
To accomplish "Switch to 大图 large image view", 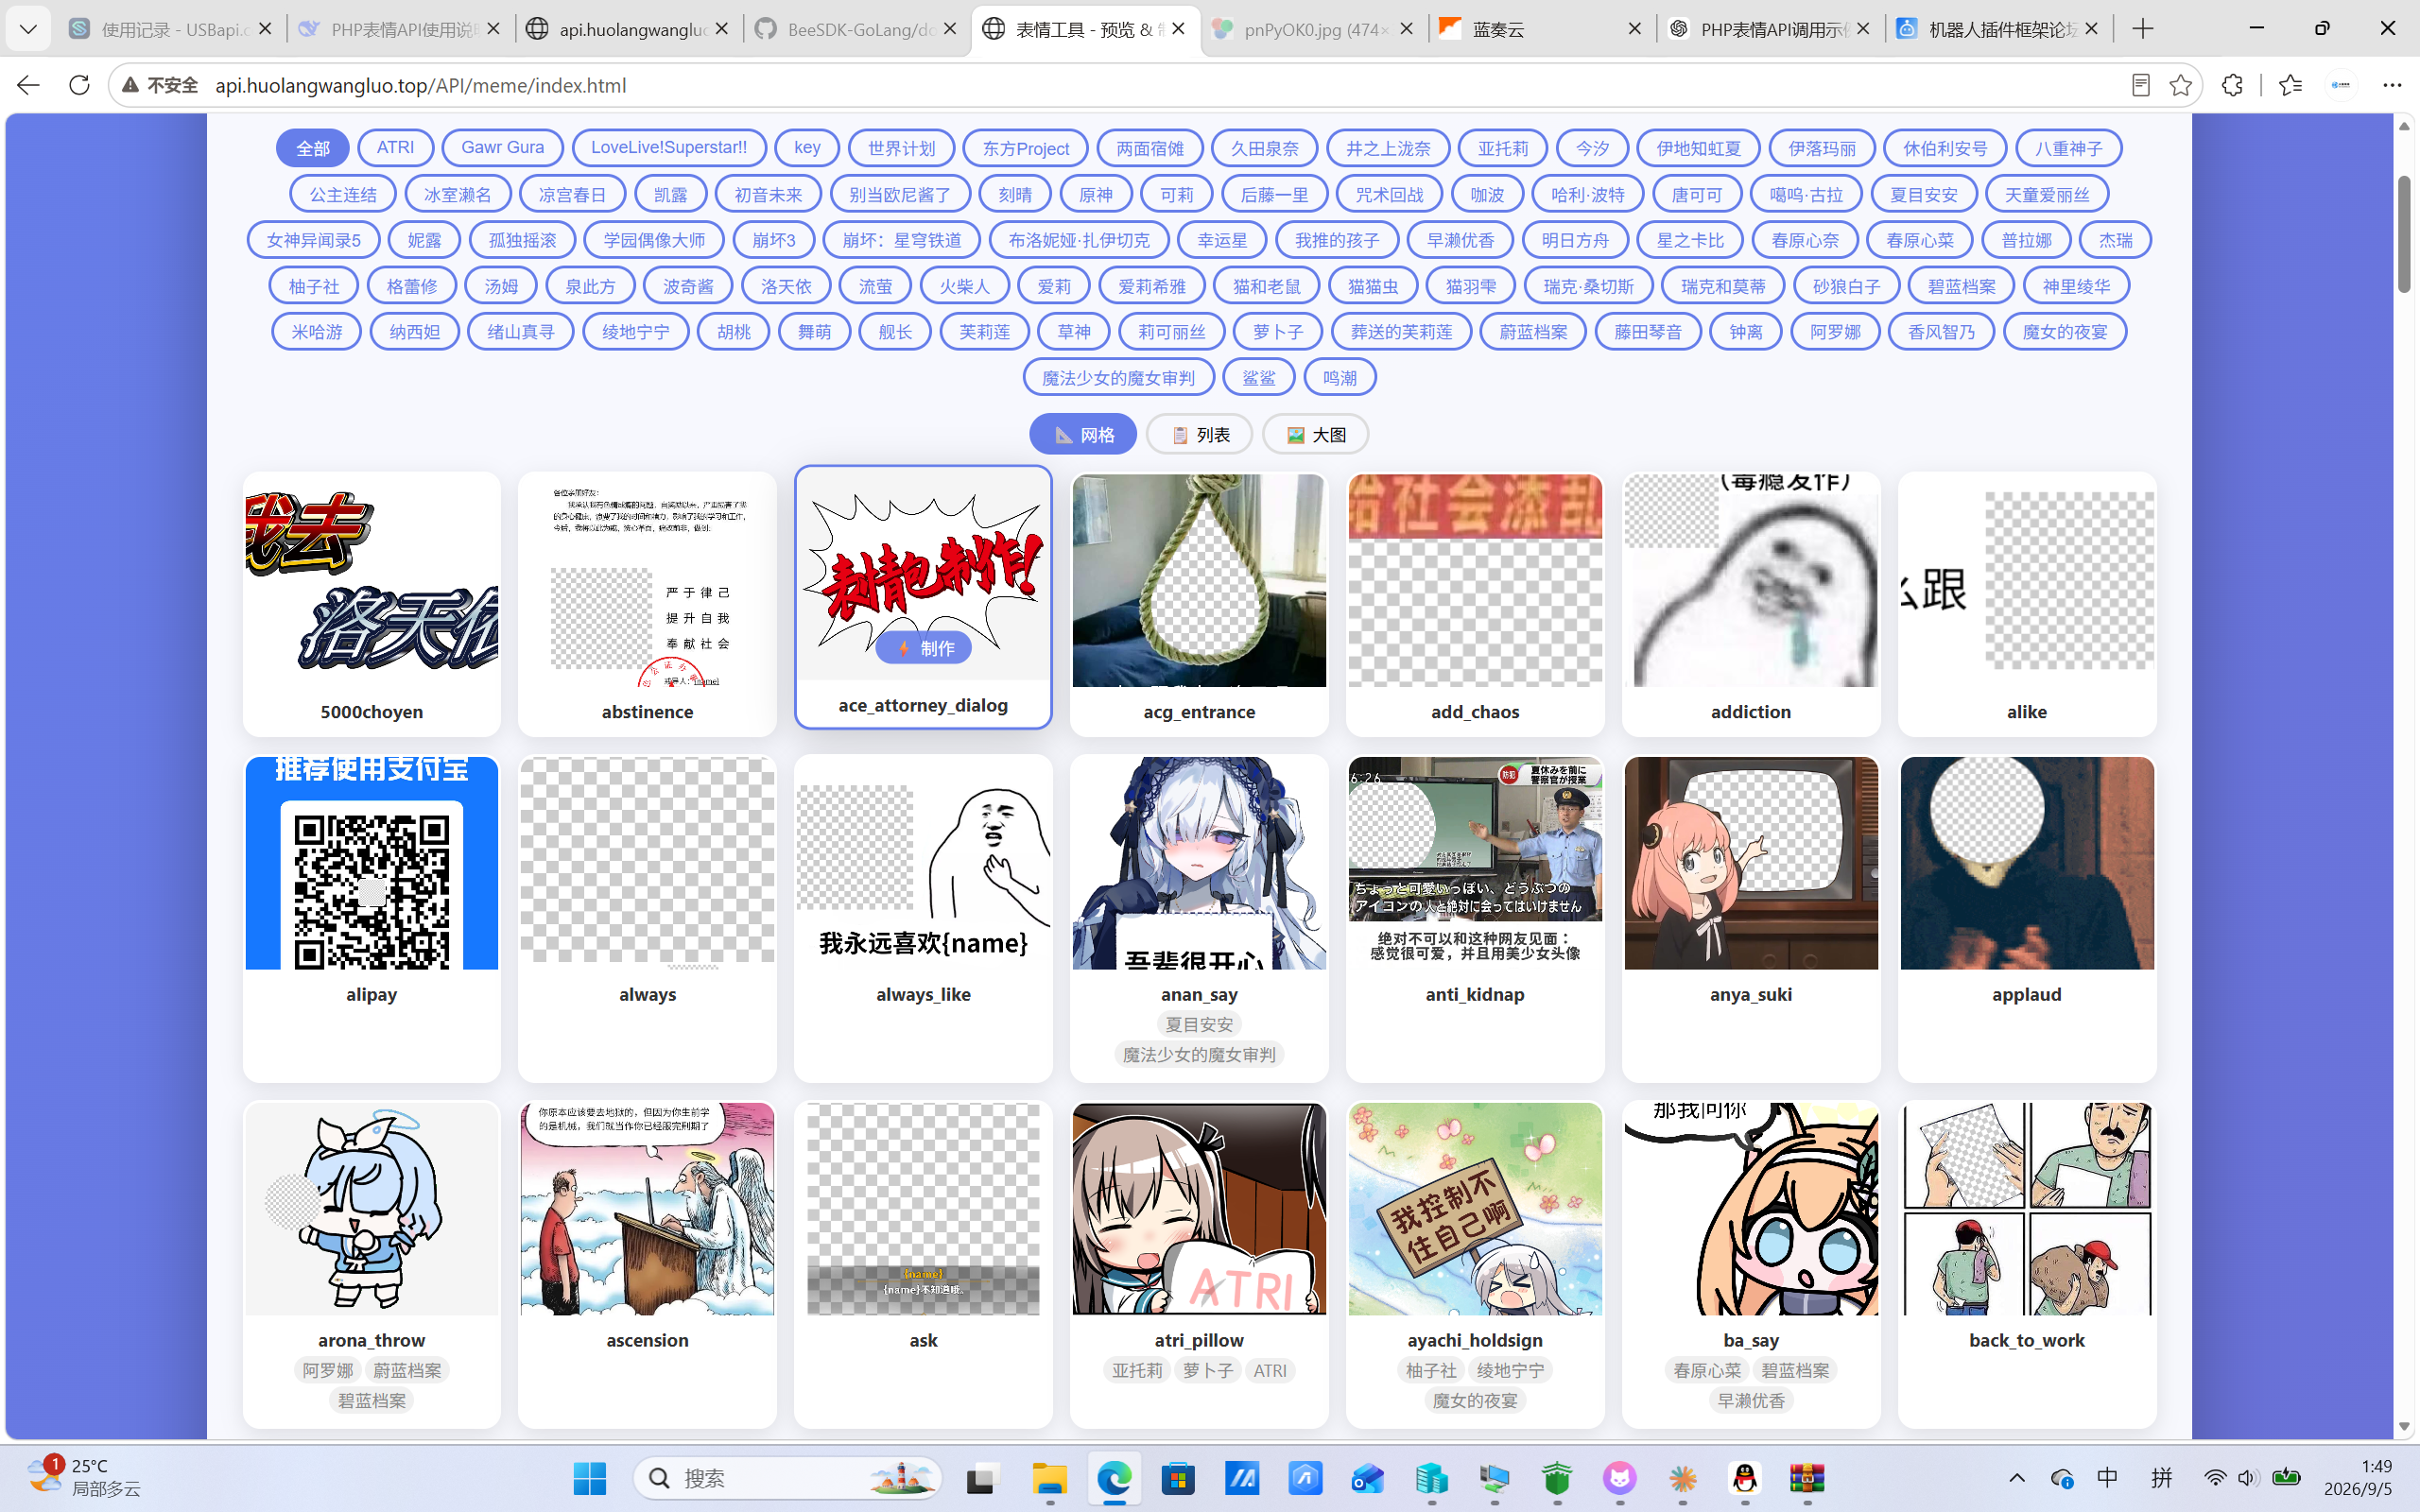I will [1316, 434].
